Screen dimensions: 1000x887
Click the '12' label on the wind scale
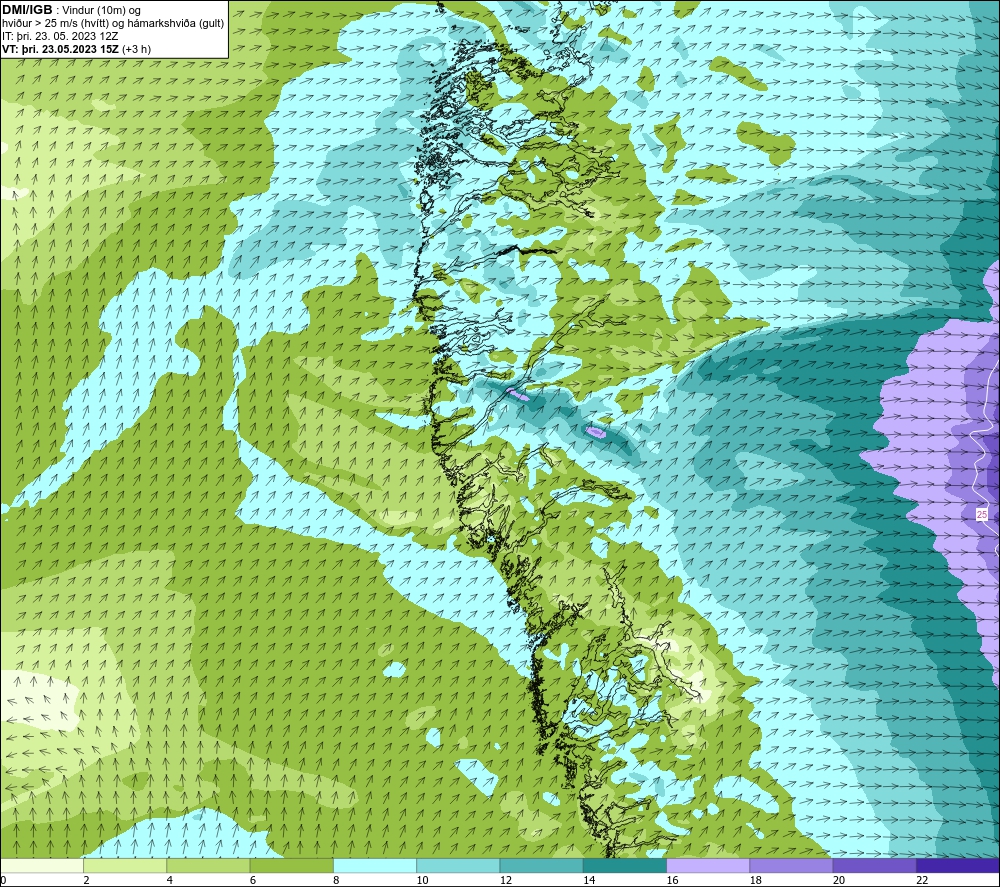(506, 880)
